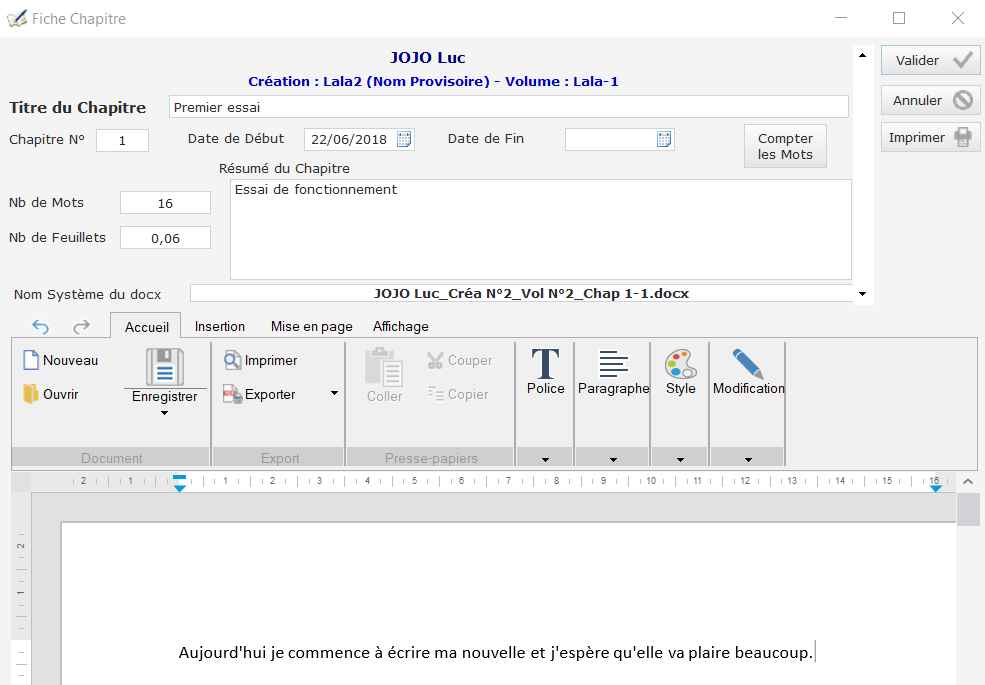This screenshot has height=685, width=985.
Task: Expand the Enregistrer dropdown arrow
Action: coord(165,413)
